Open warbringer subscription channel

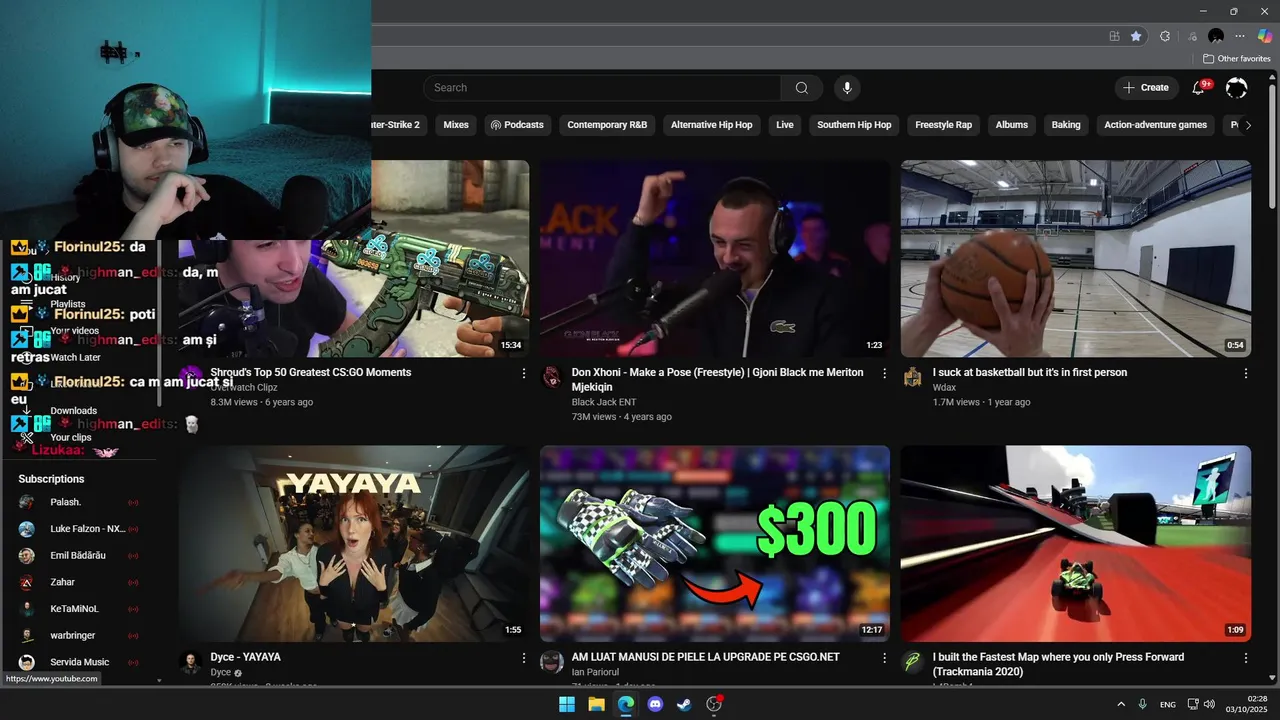coord(80,635)
